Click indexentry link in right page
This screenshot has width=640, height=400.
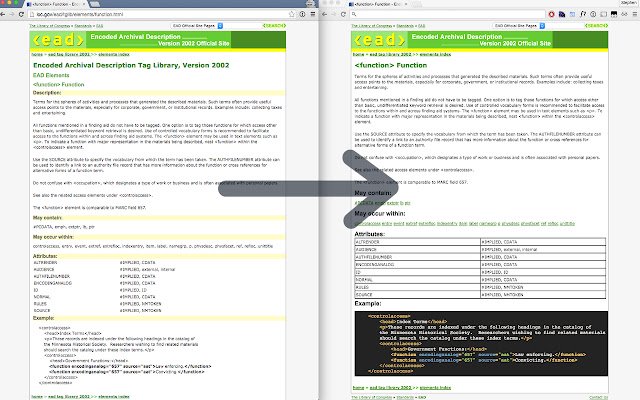447,224
